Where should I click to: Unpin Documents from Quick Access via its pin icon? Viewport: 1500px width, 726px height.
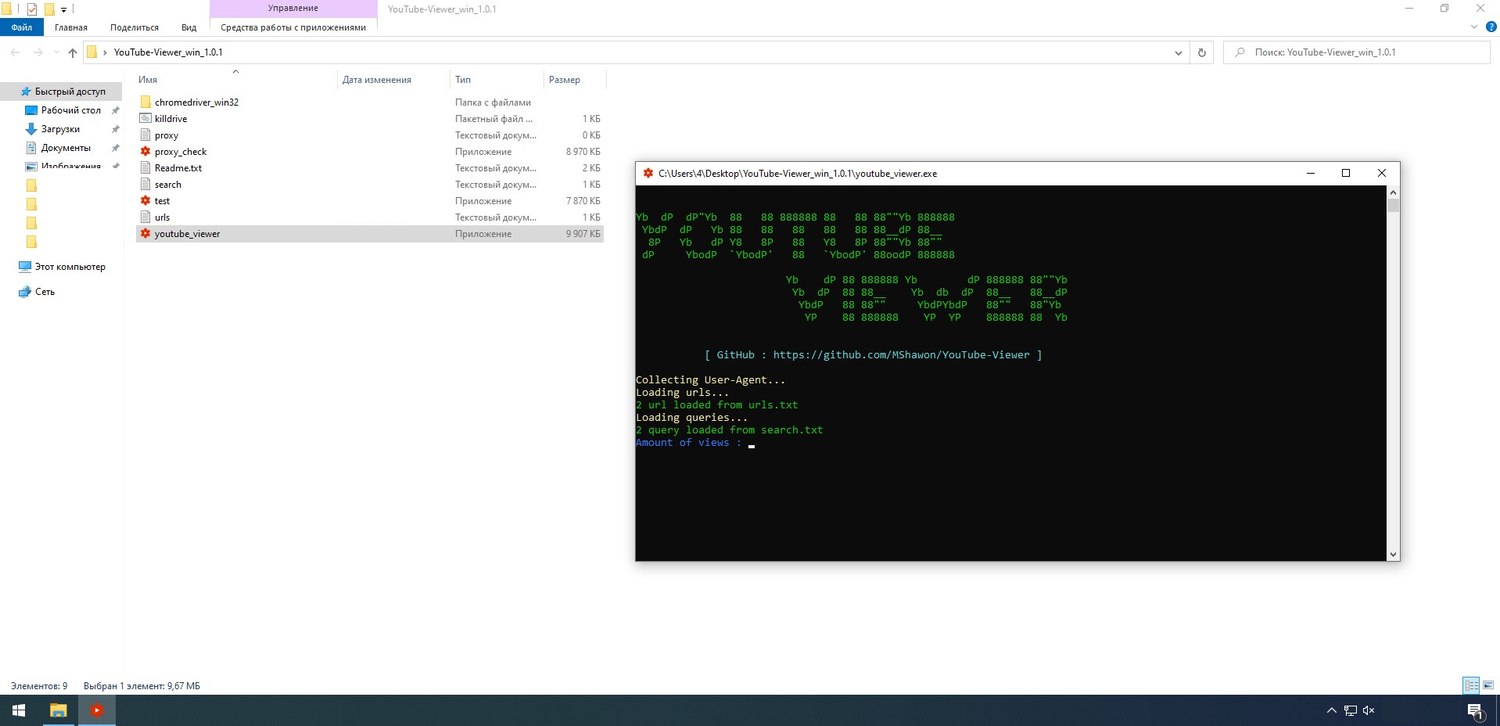[116, 148]
